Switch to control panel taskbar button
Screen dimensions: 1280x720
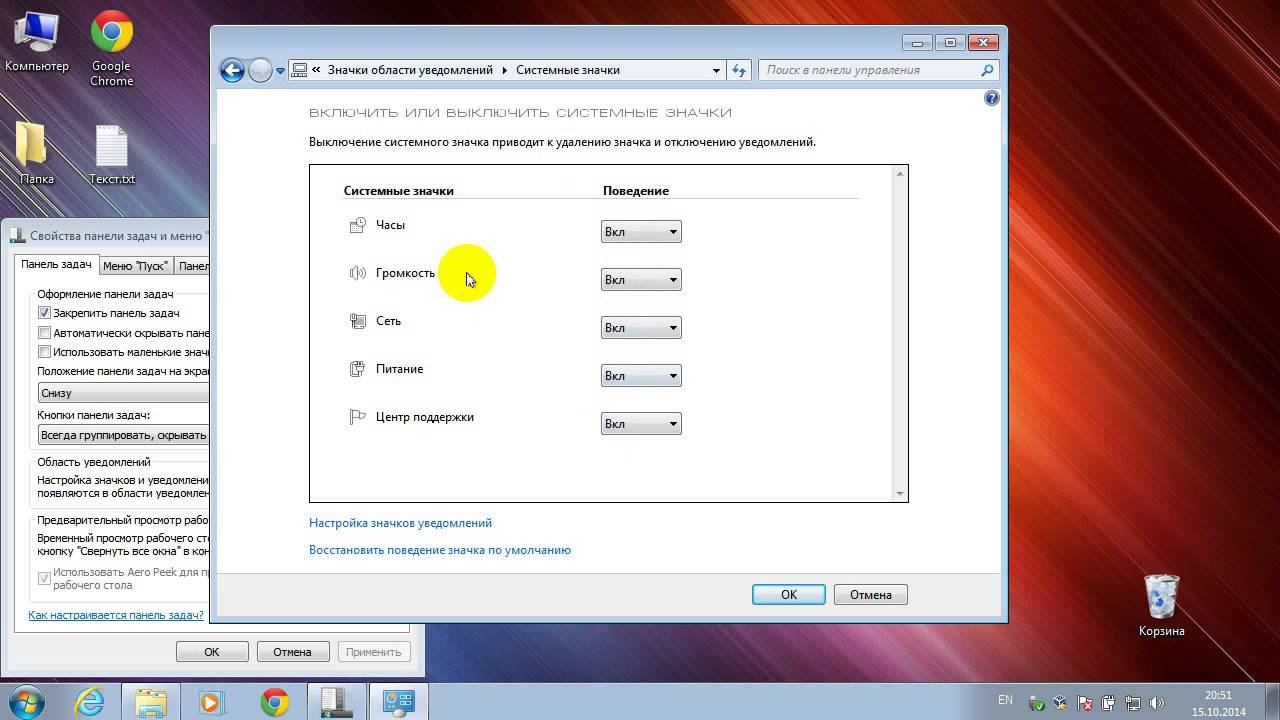pos(398,702)
